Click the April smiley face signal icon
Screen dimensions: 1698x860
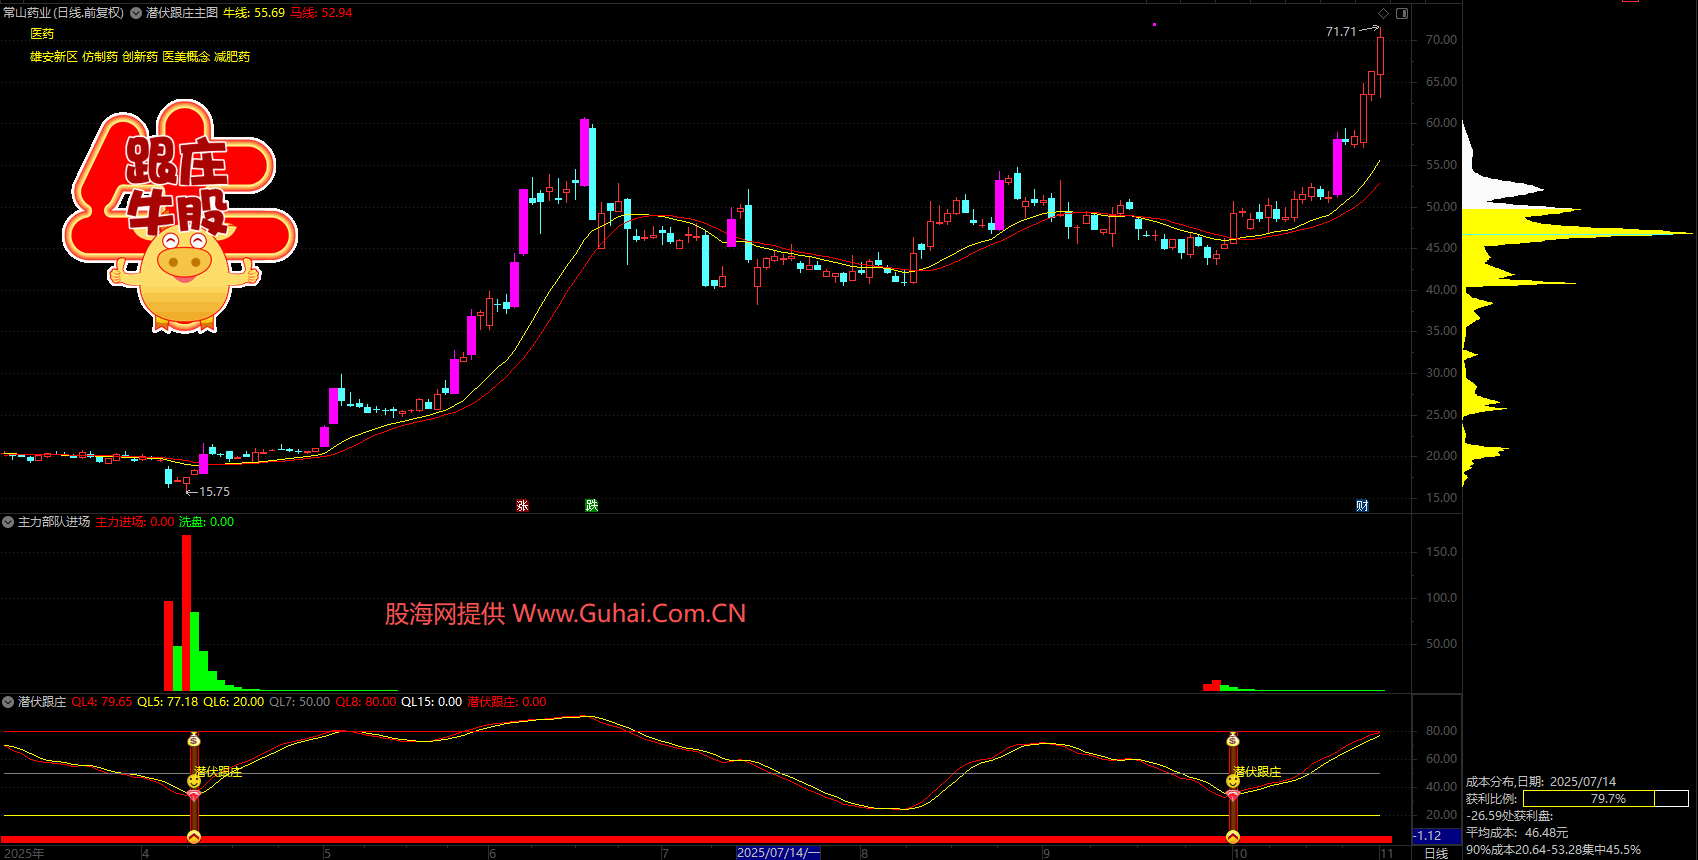[x=194, y=780]
